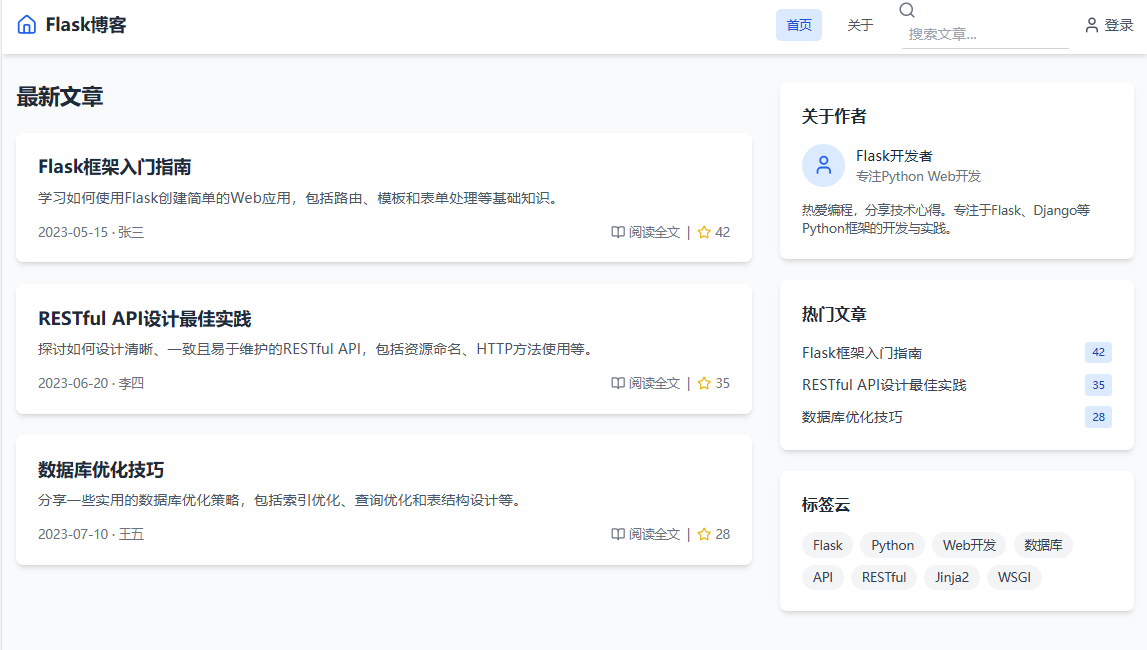The width and height of the screenshot is (1147, 650).
Task: Click 阅读全文 on the Flask框架入门指南 card
Action: coord(654,232)
